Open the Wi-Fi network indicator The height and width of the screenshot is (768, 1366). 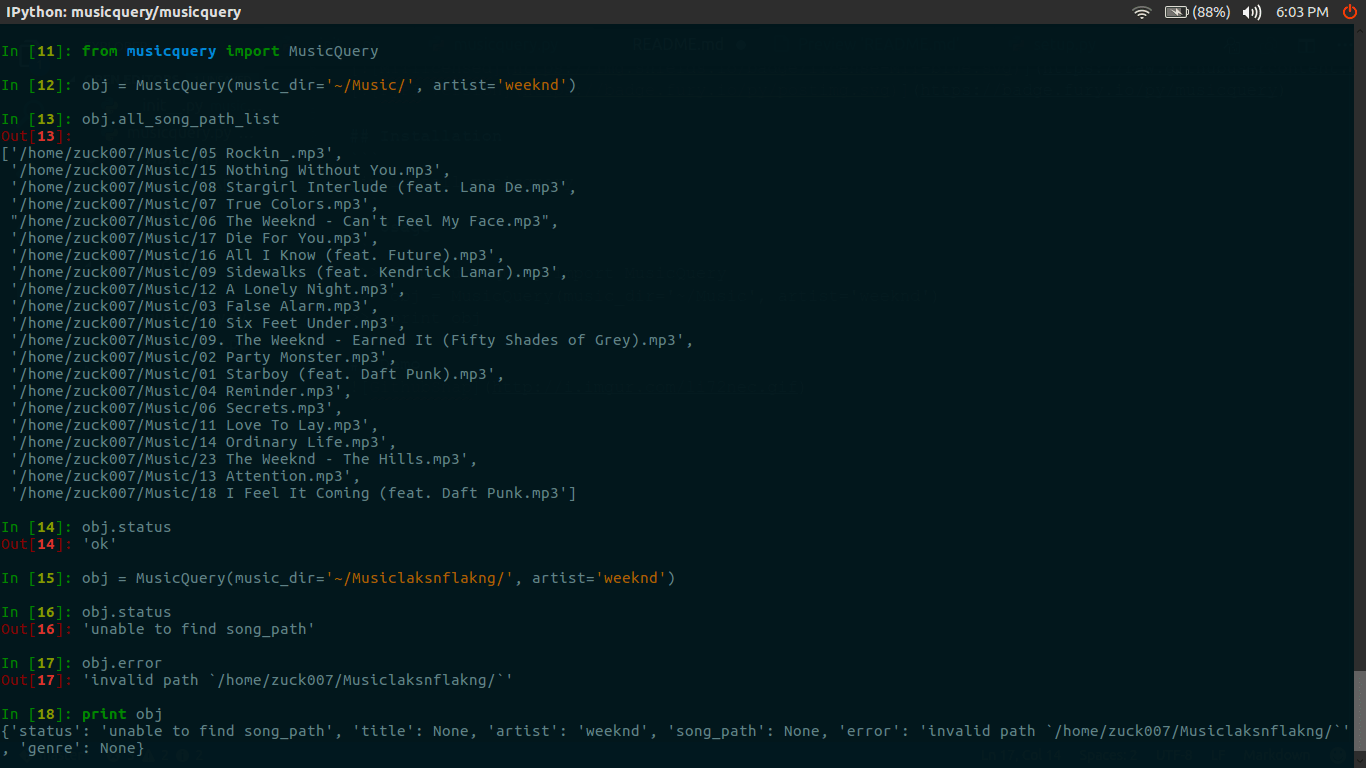[1141, 12]
